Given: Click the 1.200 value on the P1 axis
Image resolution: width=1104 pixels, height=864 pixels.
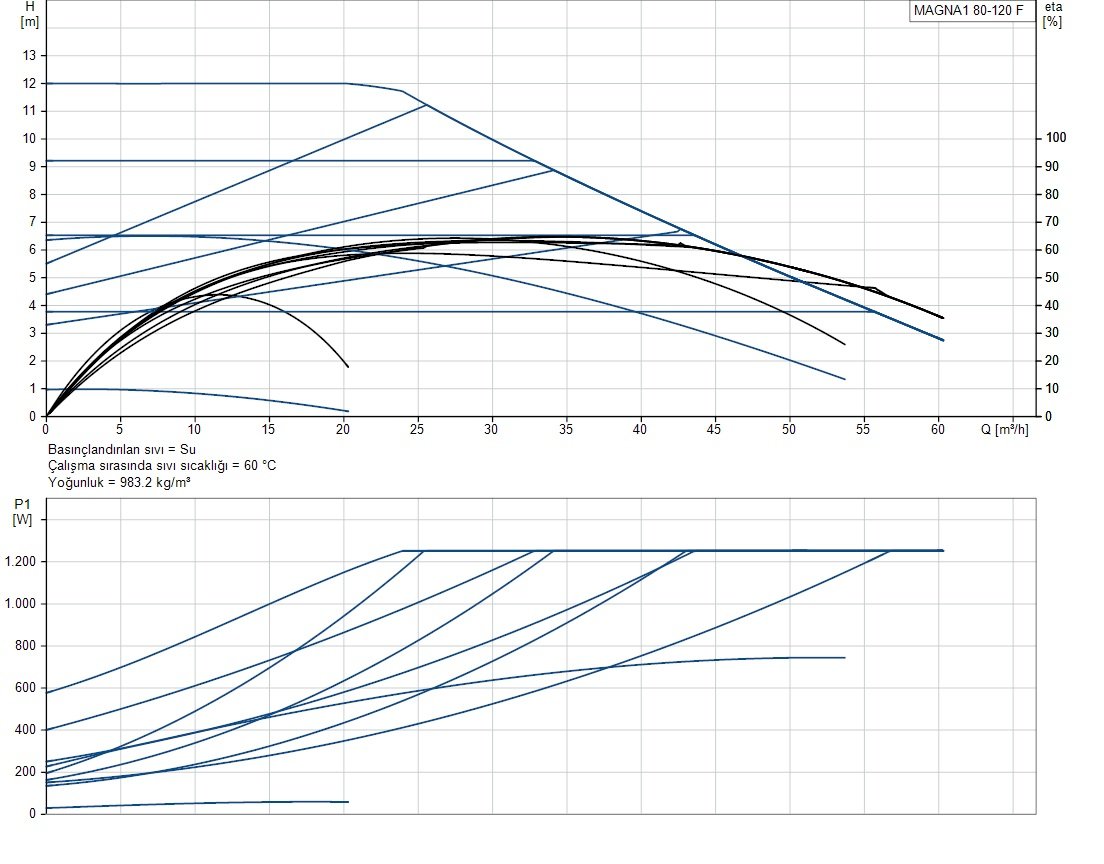Looking at the screenshot, I should tap(20, 561).
